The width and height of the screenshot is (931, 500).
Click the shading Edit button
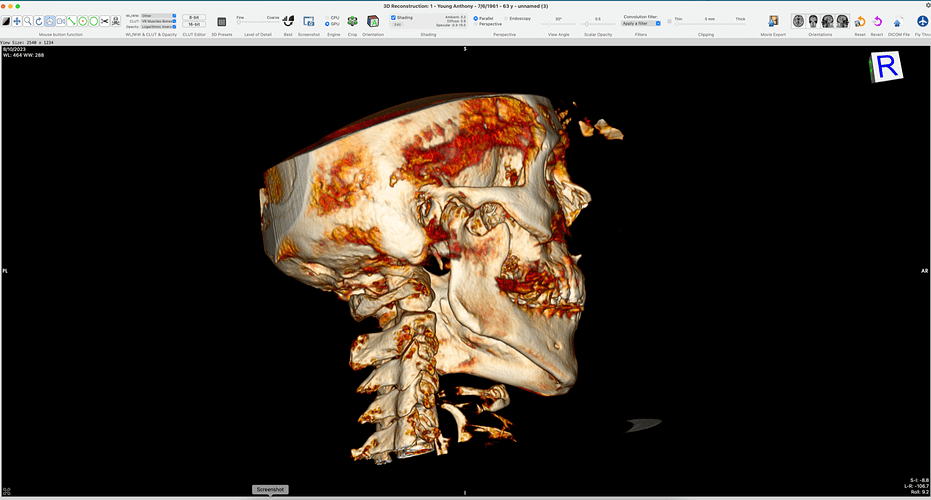click(x=397, y=24)
